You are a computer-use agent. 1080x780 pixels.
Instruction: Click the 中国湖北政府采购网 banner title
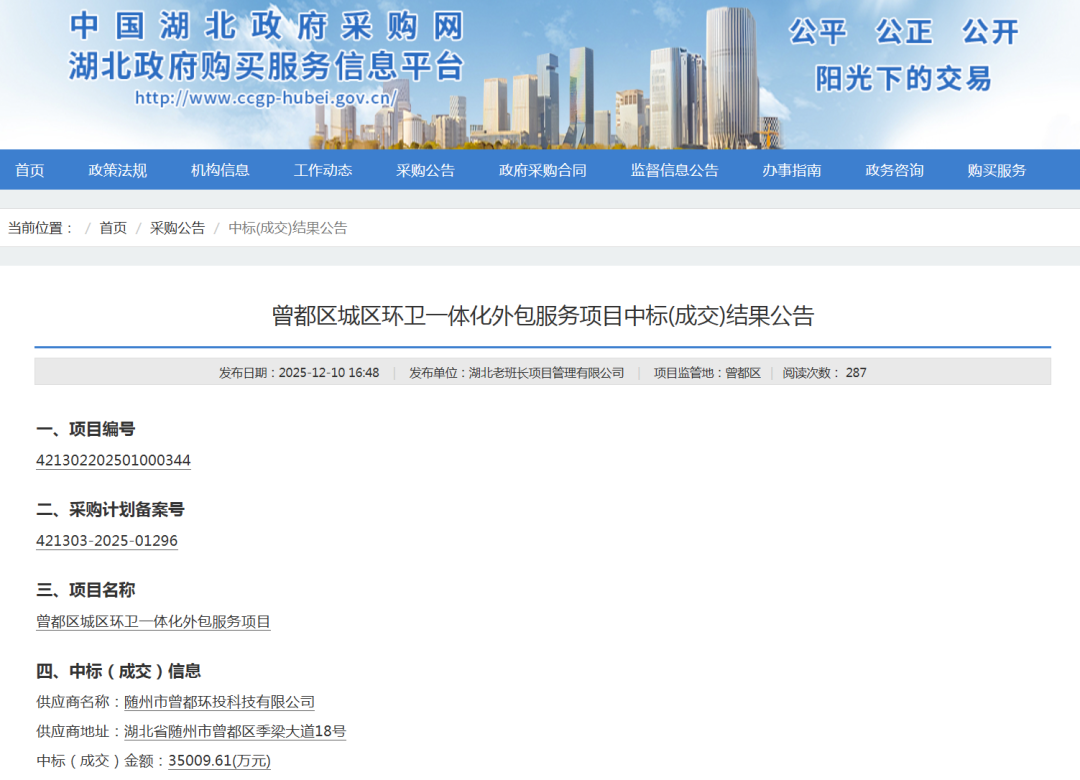267,26
